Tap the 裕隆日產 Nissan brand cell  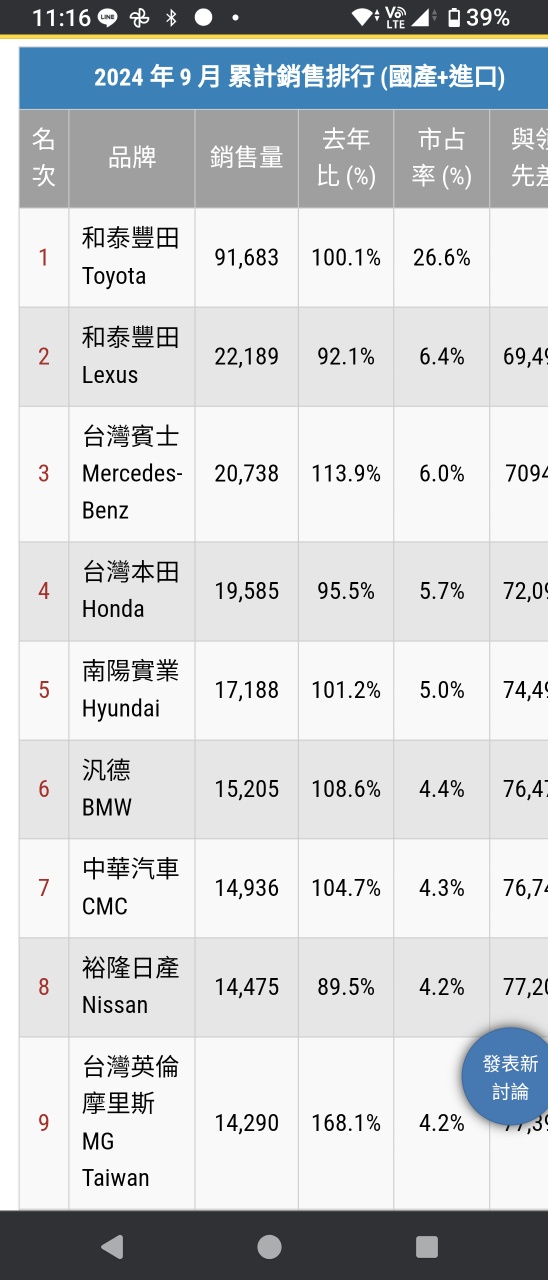[x=132, y=987]
